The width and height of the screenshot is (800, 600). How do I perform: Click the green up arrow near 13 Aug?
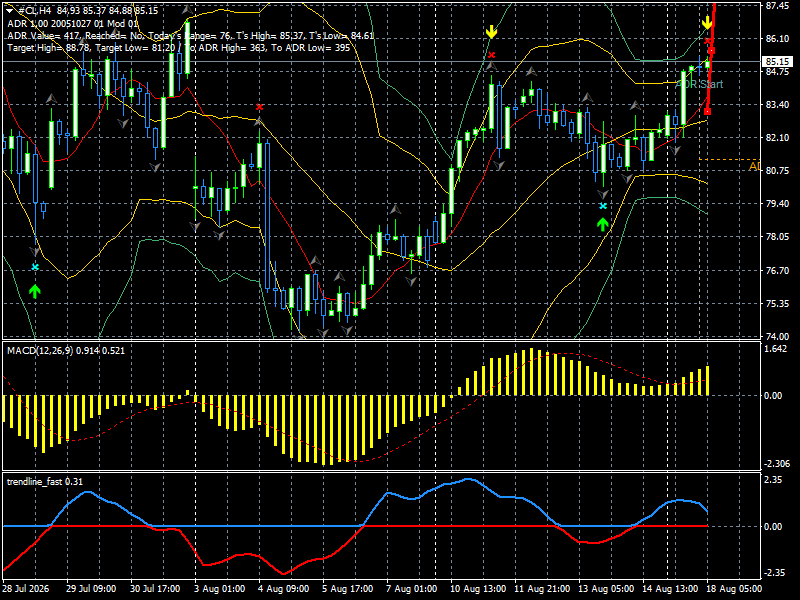tap(603, 224)
